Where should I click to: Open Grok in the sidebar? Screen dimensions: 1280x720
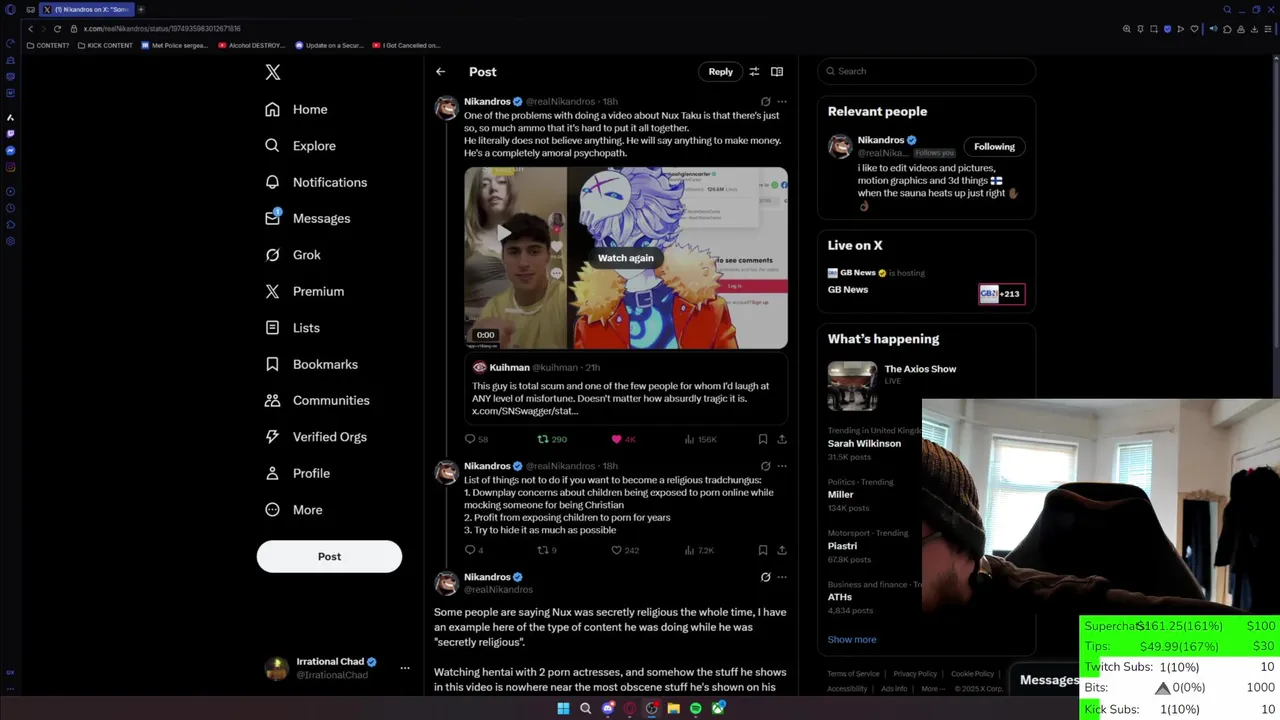pos(293,255)
